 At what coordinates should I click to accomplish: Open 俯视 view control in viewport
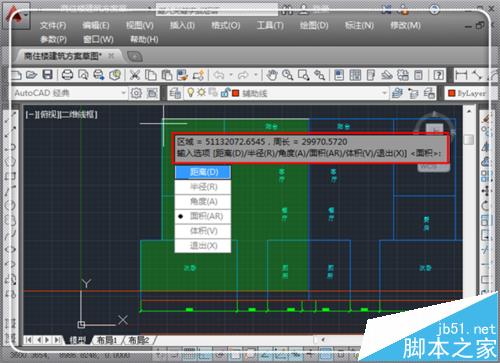pos(49,115)
